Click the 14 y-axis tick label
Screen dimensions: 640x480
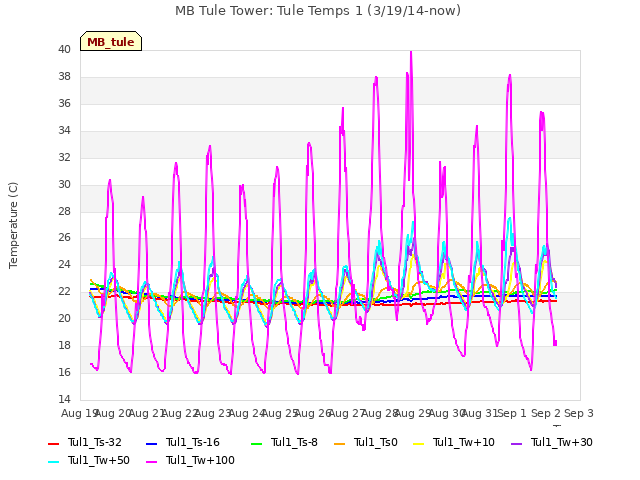point(64,399)
